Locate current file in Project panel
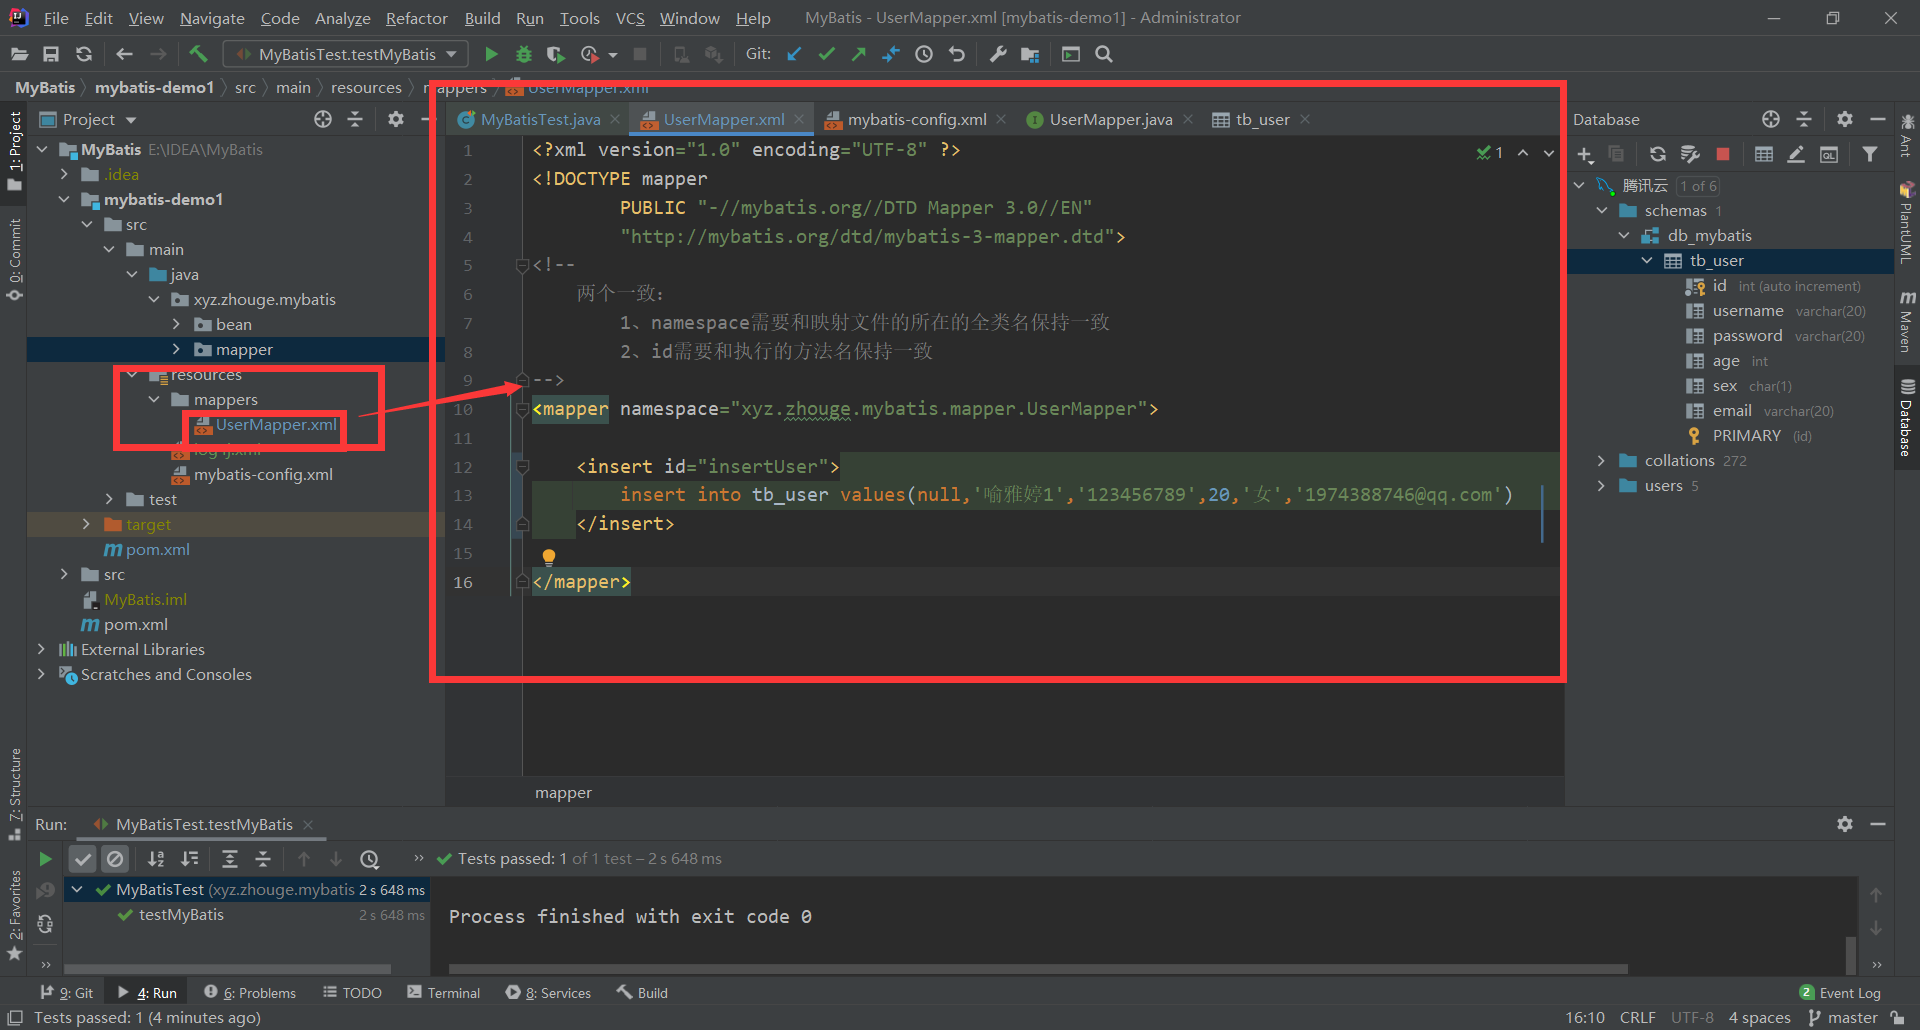 click(x=322, y=119)
